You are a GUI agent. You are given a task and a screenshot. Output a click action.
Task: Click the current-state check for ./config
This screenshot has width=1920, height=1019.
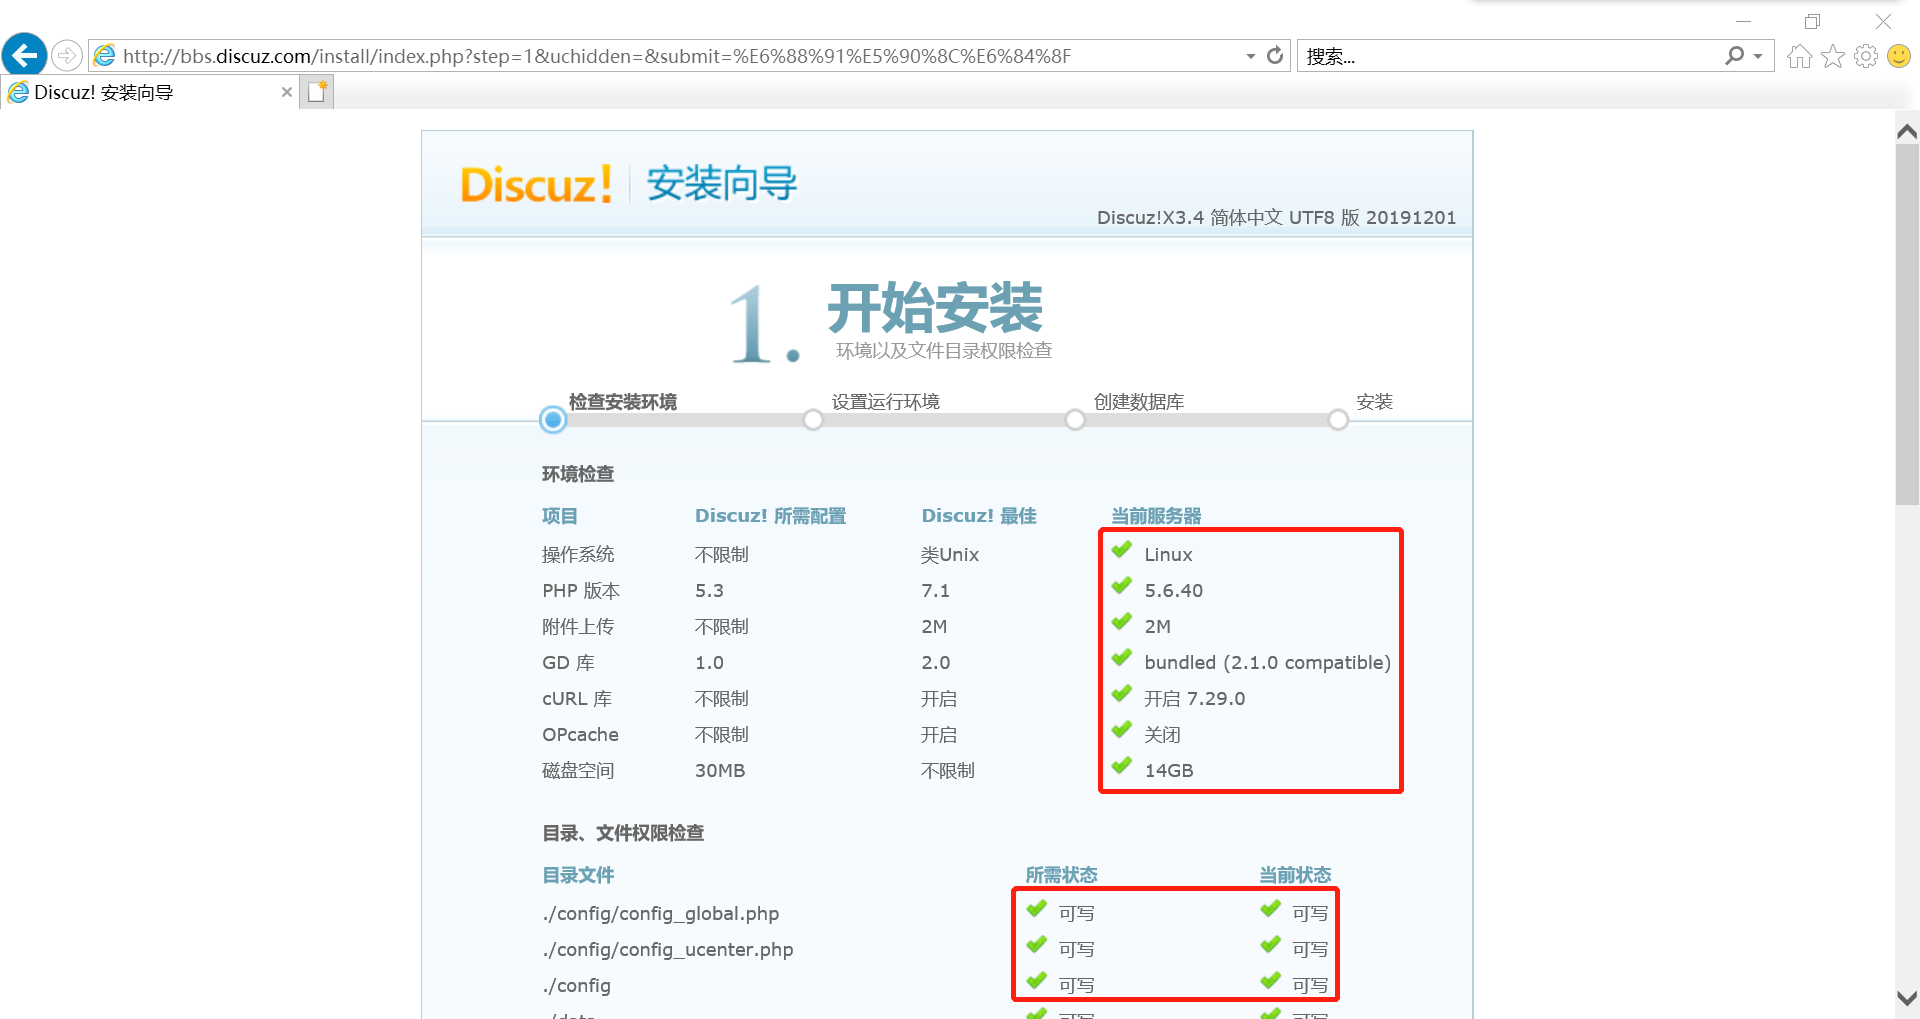tap(1271, 981)
